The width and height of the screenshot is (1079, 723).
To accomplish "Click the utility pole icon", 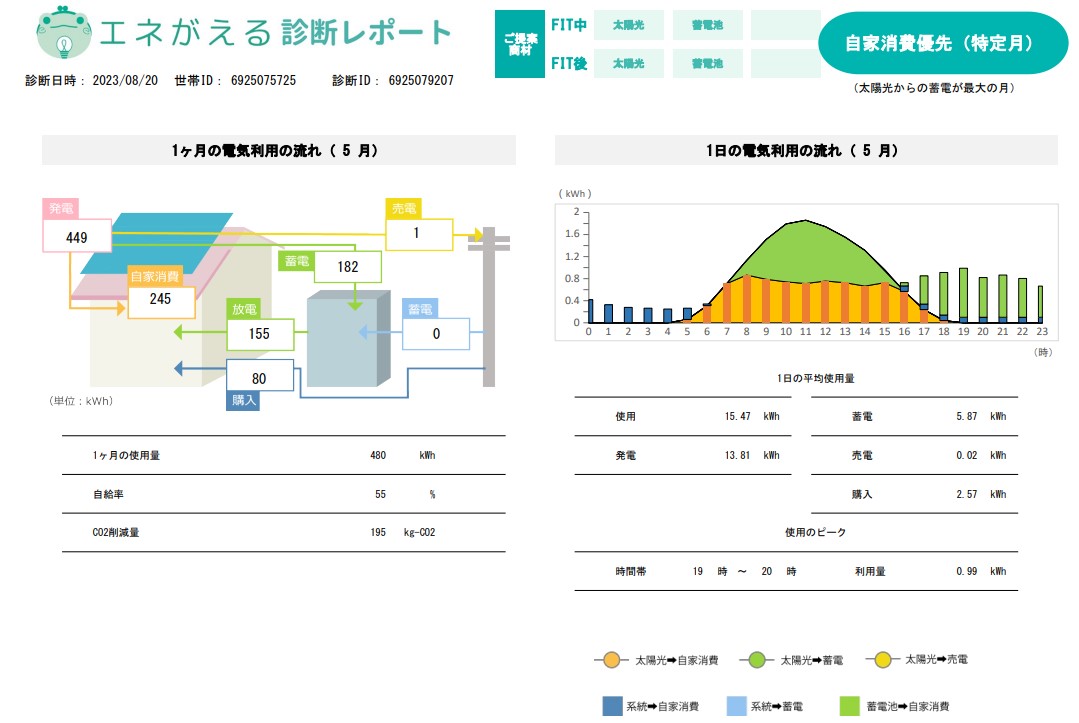I will (x=489, y=306).
